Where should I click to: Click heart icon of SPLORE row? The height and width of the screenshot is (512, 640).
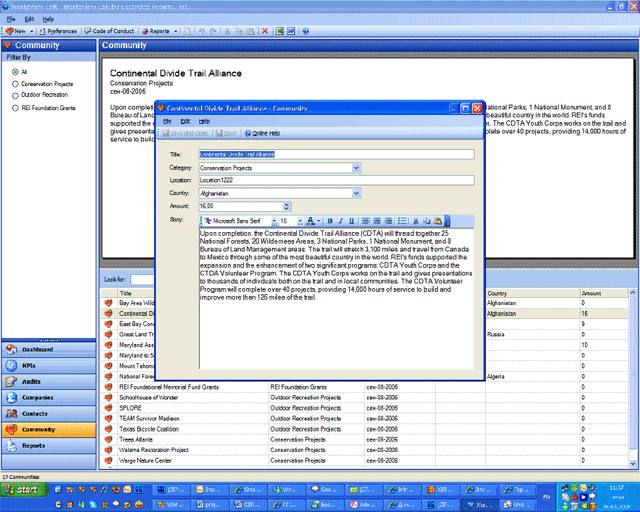[x=109, y=408]
